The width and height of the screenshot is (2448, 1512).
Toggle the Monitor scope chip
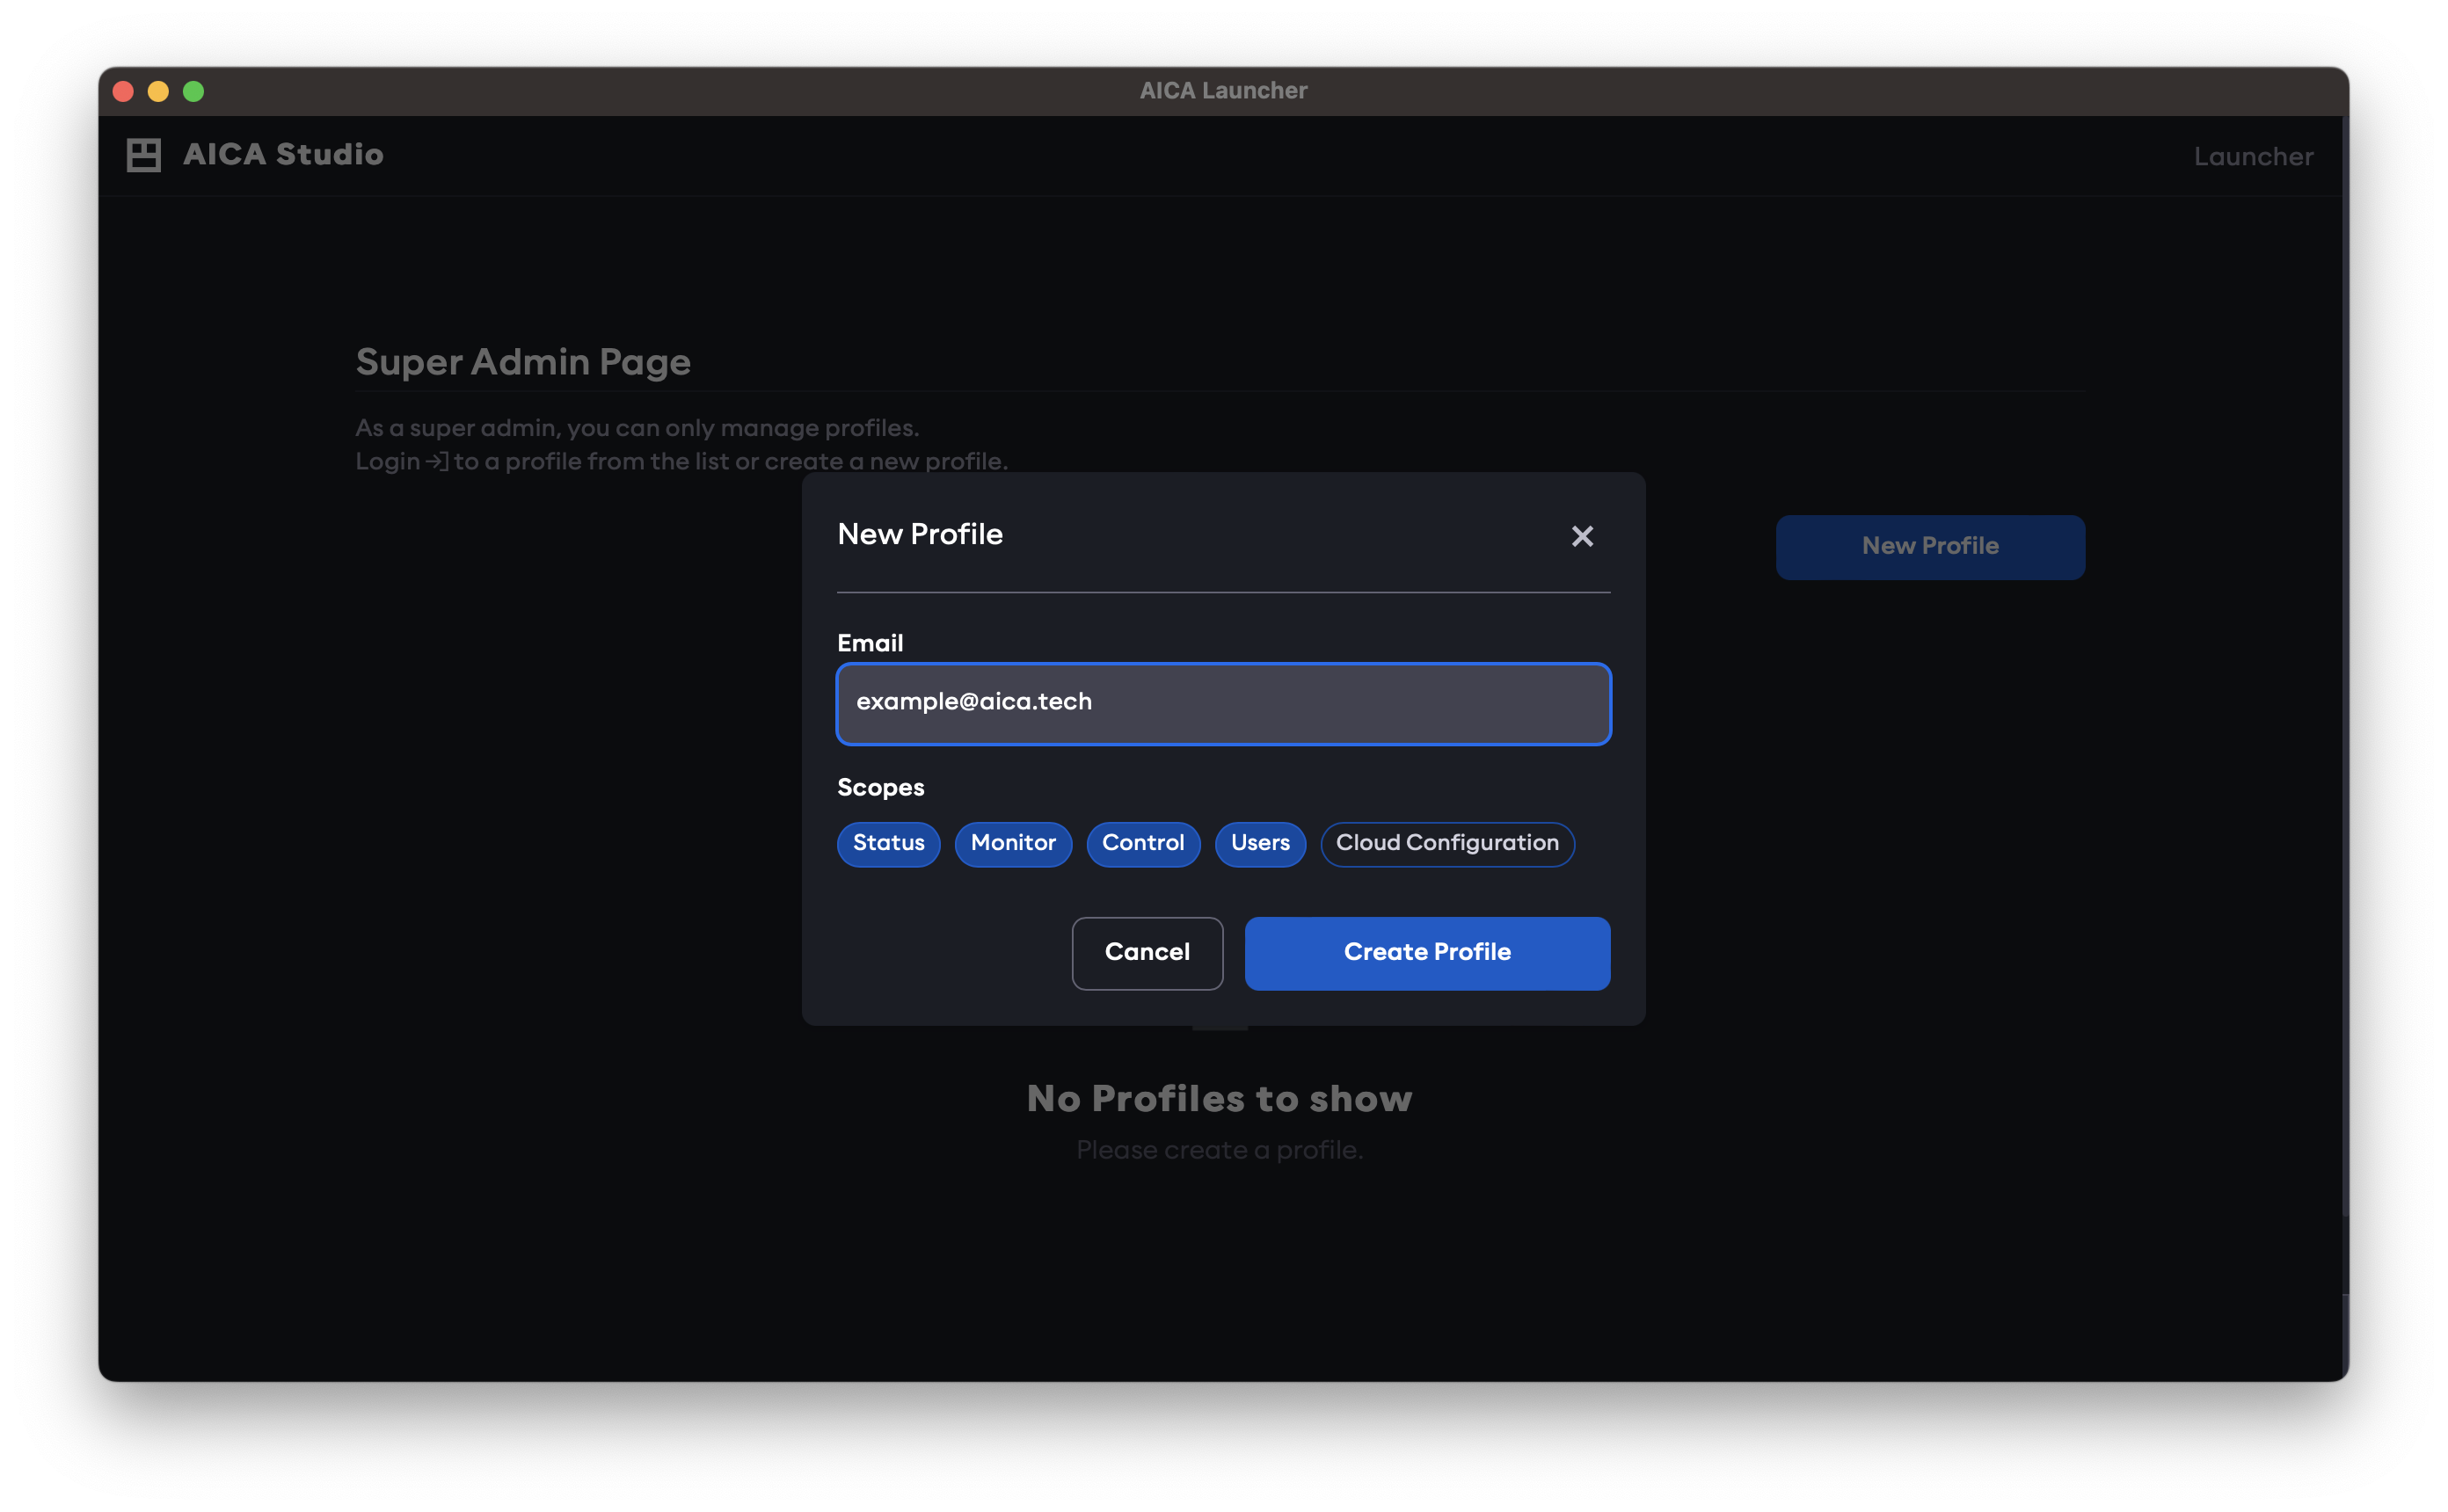click(1013, 843)
